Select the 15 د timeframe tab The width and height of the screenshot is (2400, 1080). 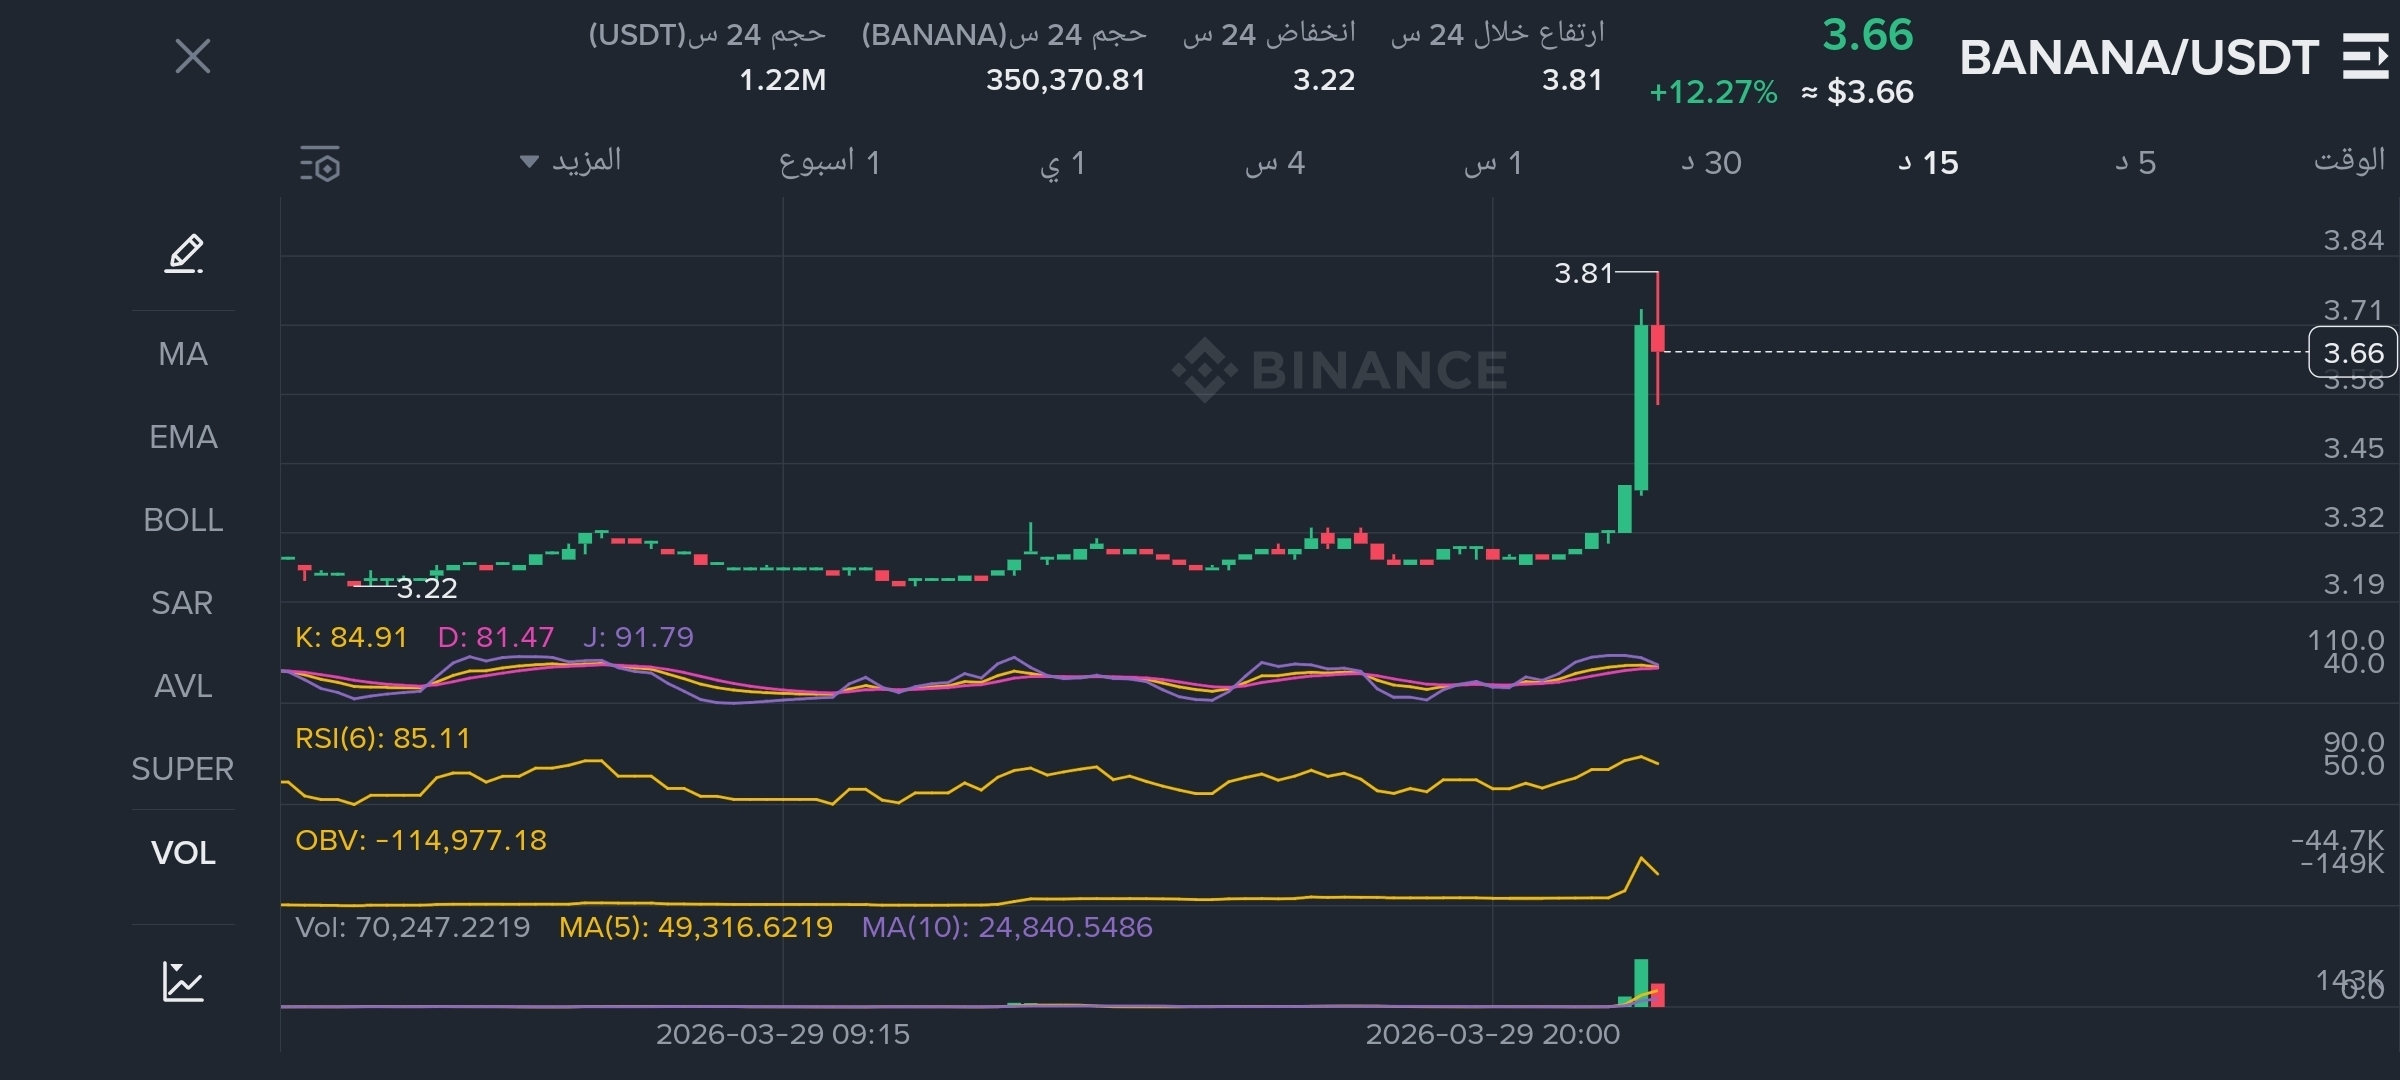click(x=1928, y=163)
